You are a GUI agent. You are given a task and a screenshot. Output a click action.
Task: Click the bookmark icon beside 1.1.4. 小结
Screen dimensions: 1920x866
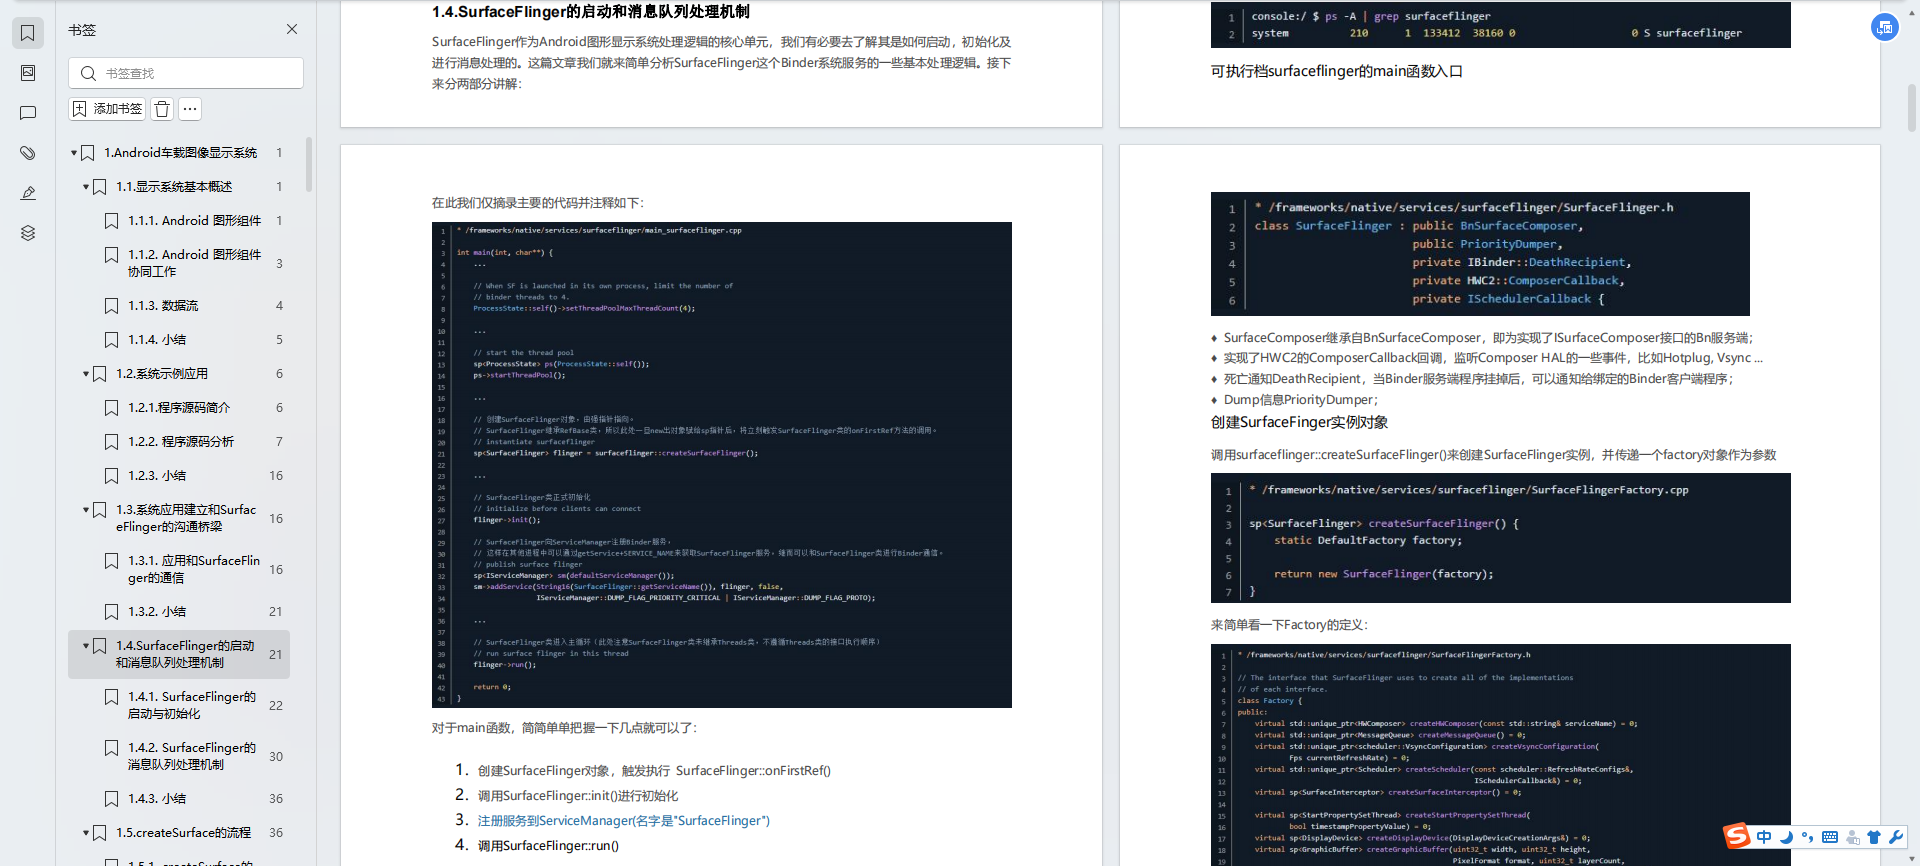click(x=112, y=340)
